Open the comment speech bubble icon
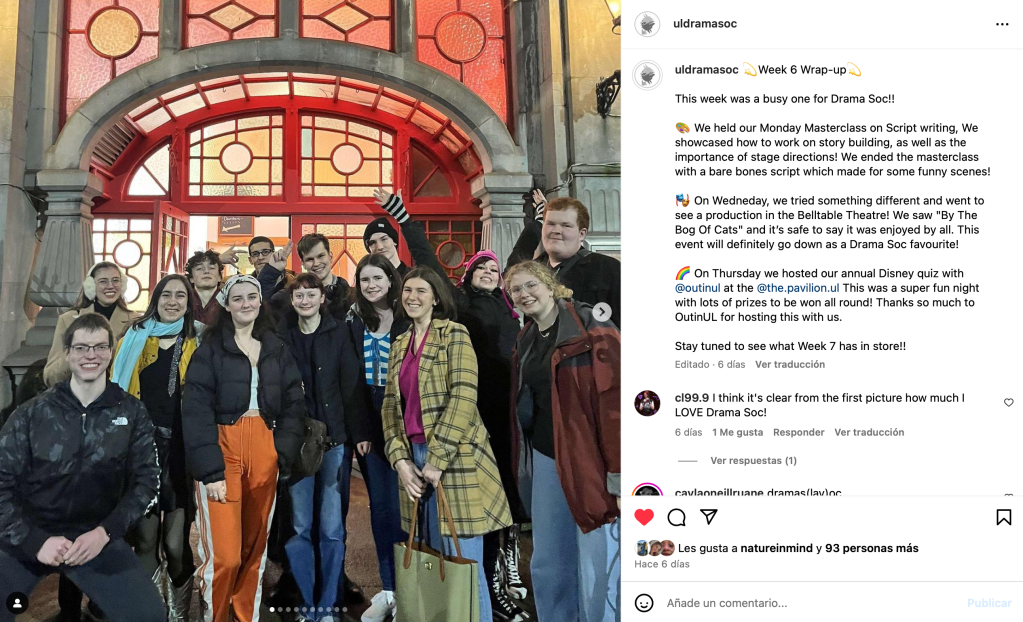The image size is (1023, 622). (677, 517)
